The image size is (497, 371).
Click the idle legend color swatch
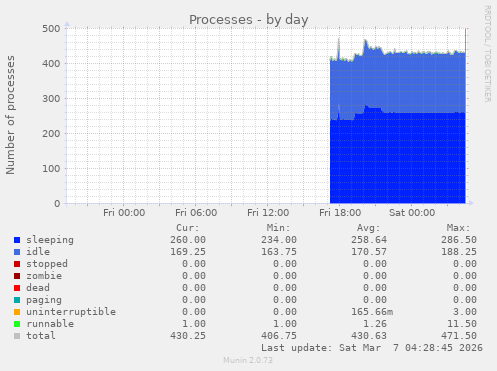point(17,252)
